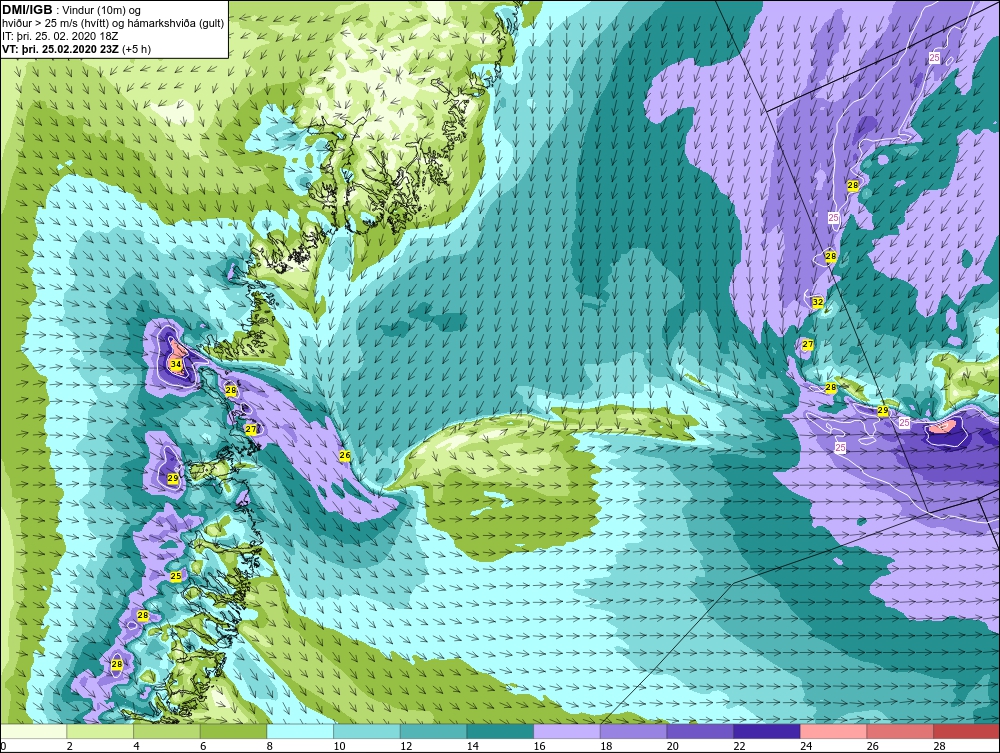Select the red legend swatch above 28 m/s
Image resolution: width=1000 pixels, height=753 pixels.
[x=966, y=731]
